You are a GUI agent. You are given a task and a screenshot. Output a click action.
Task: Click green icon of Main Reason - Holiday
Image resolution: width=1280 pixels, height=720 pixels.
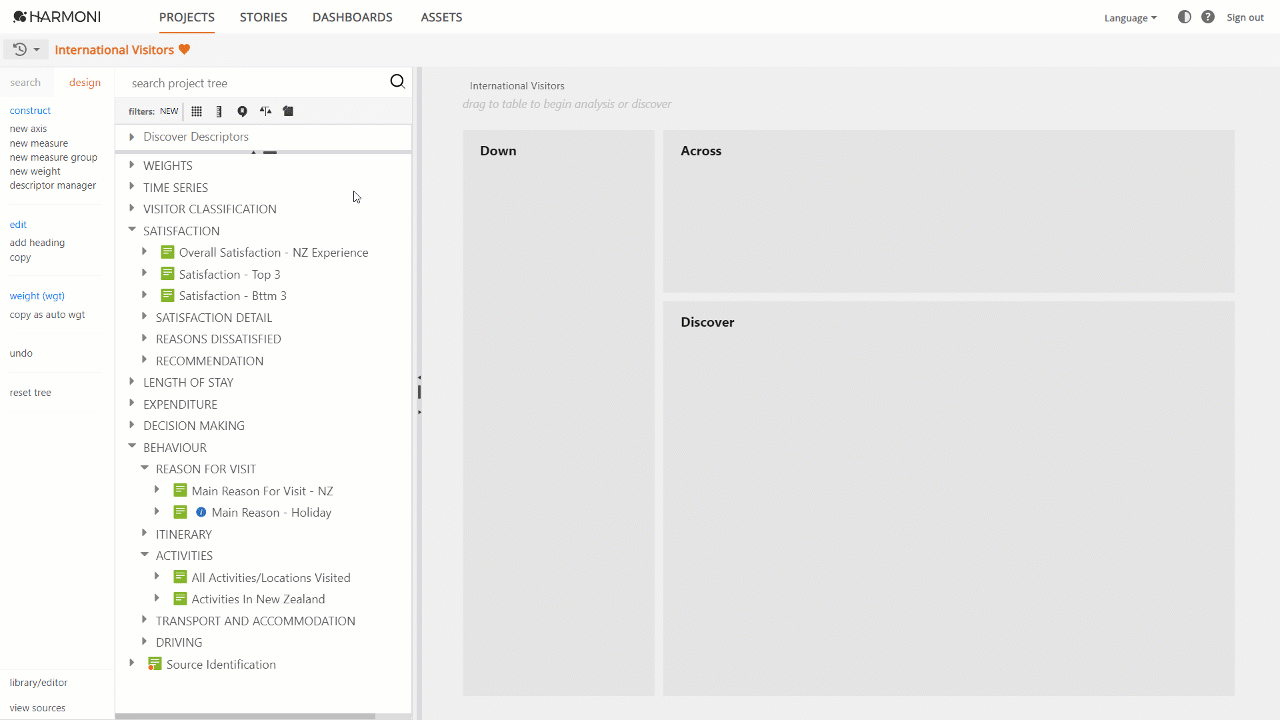point(180,512)
